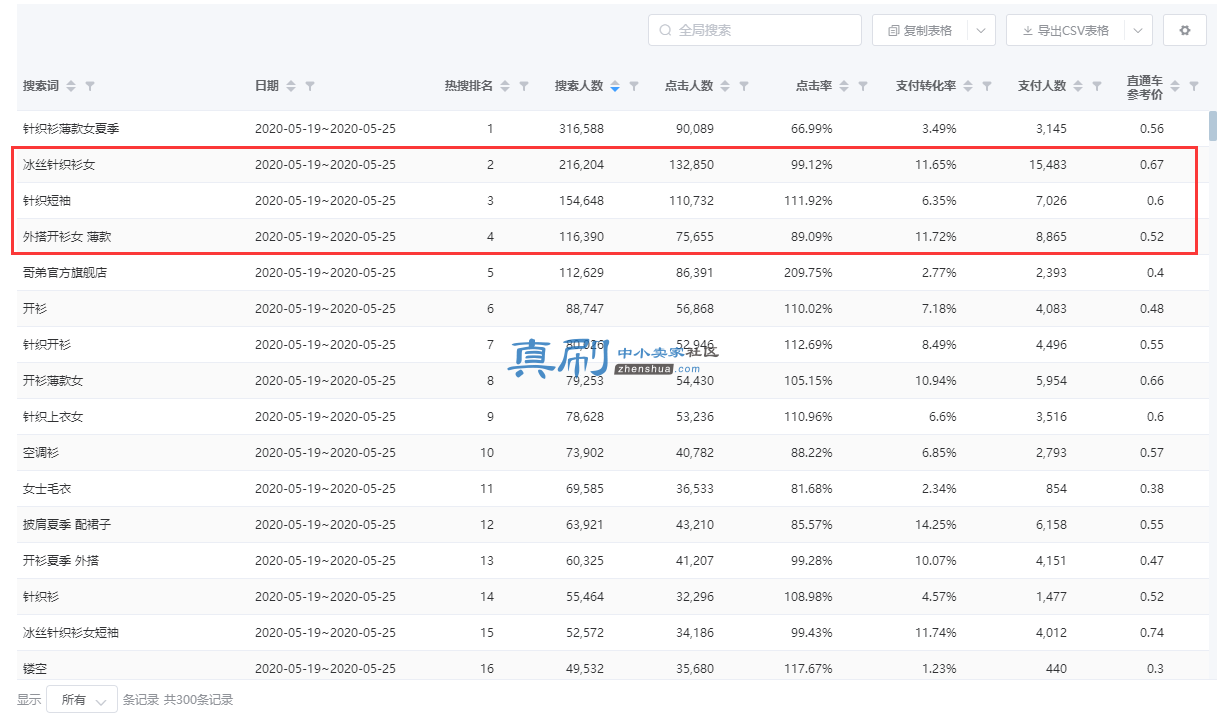The width and height of the screenshot is (1226, 719).
Task: Select the keyword 冰丝针织衫女短袖
Action: pyautogui.click(x=71, y=633)
